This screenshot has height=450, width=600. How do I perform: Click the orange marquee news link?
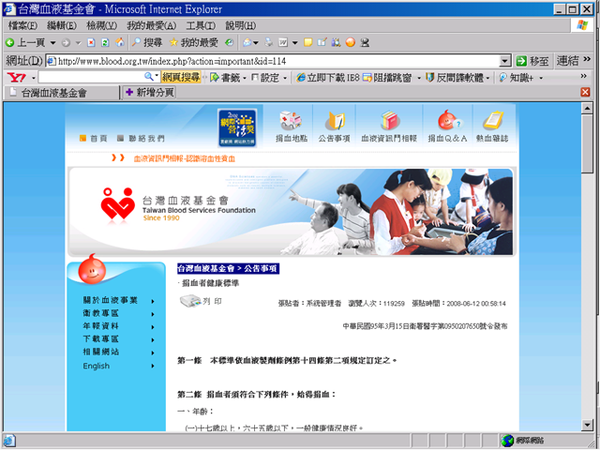(184, 159)
